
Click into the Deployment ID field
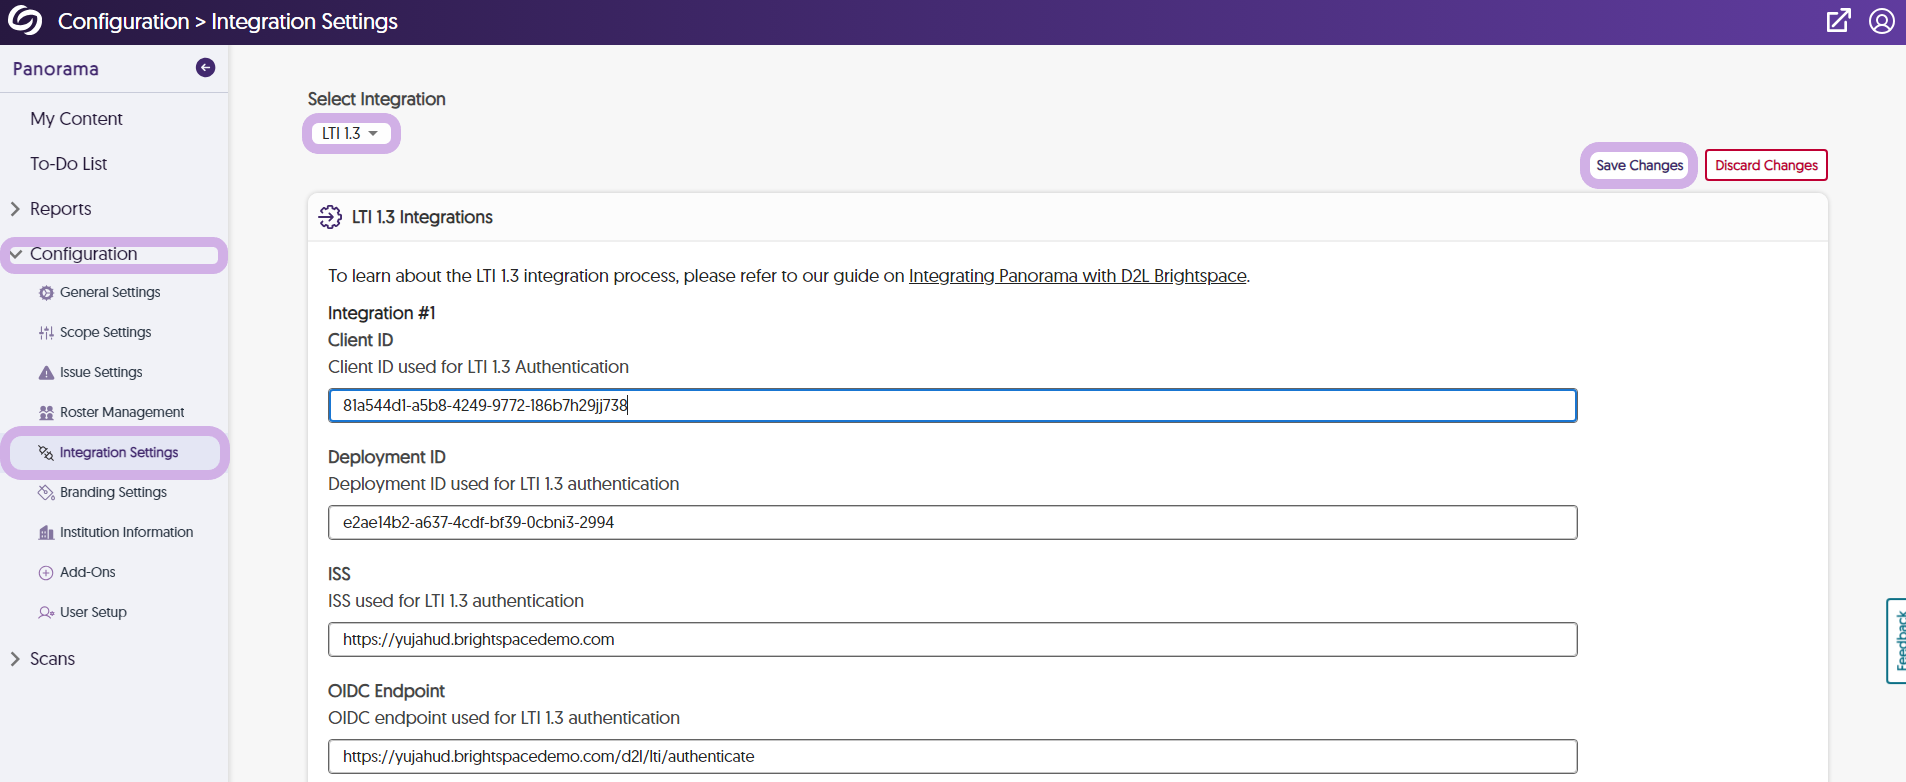951,523
